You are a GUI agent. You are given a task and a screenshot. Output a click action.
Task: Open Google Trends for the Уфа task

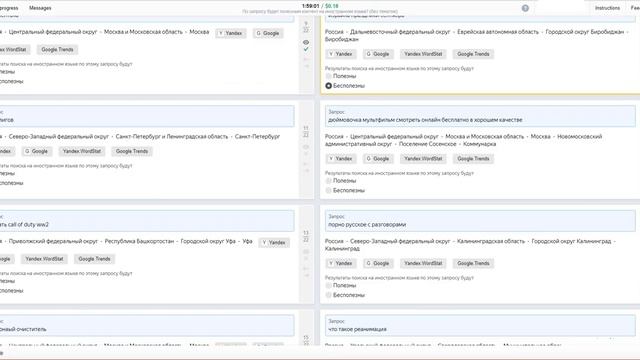(x=94, y=259)
